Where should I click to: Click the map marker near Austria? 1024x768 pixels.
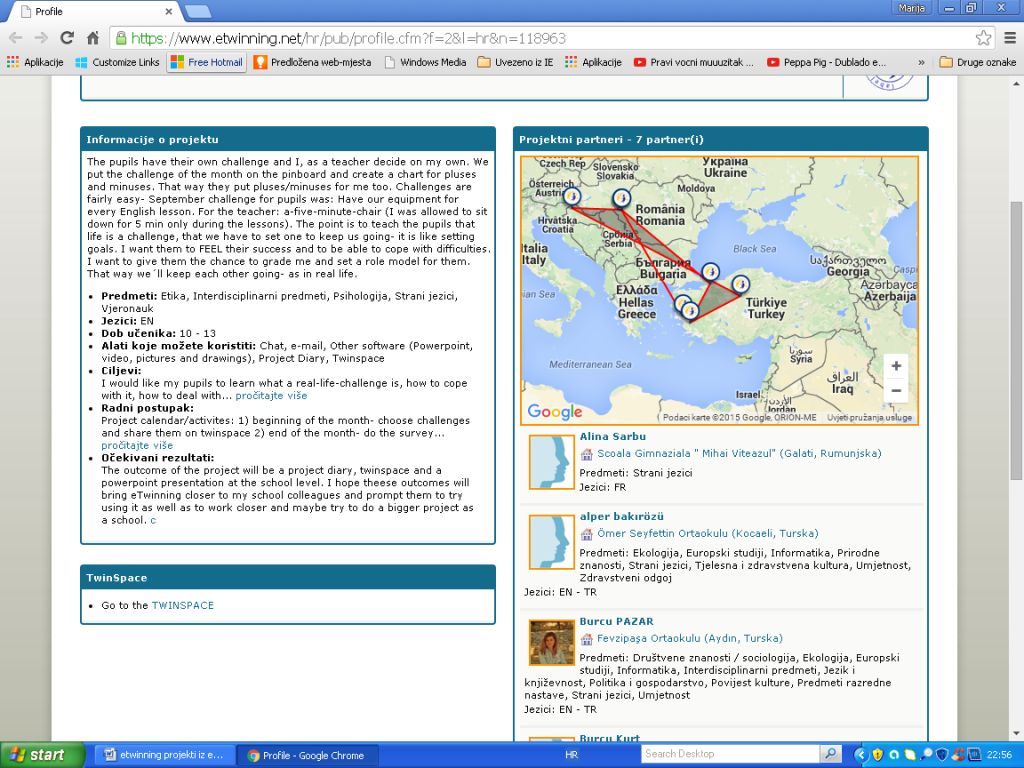pyautogui.click(x=571, y=196)
